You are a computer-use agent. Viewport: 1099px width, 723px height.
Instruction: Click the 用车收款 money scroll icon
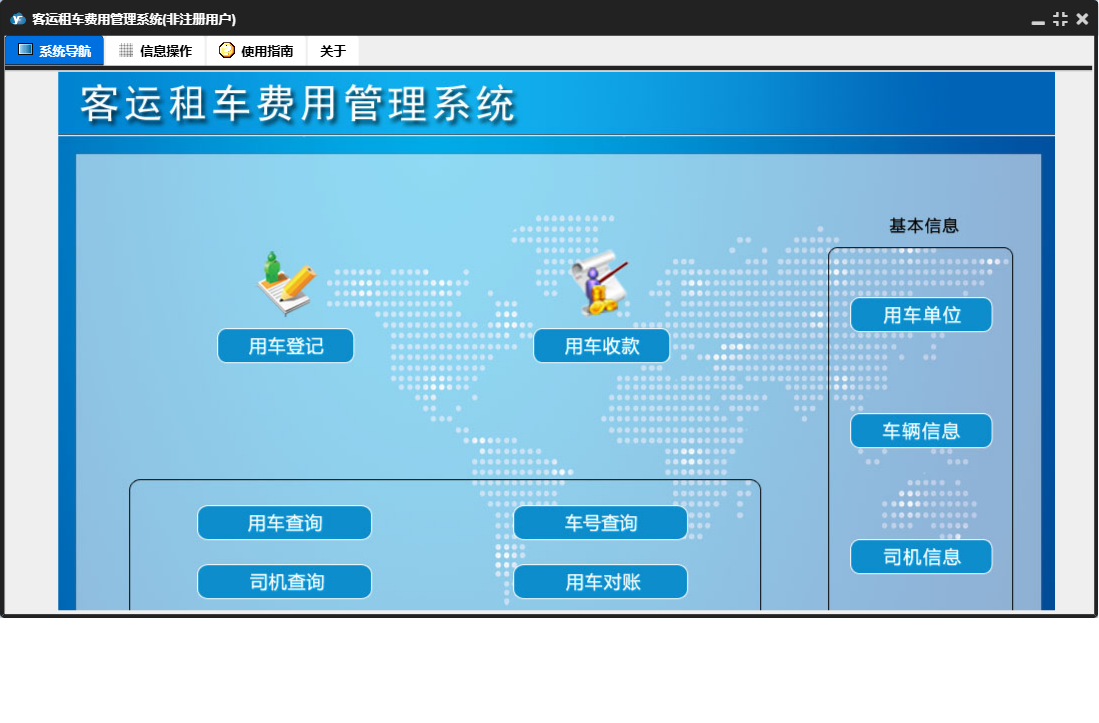(x=601, y=283)
